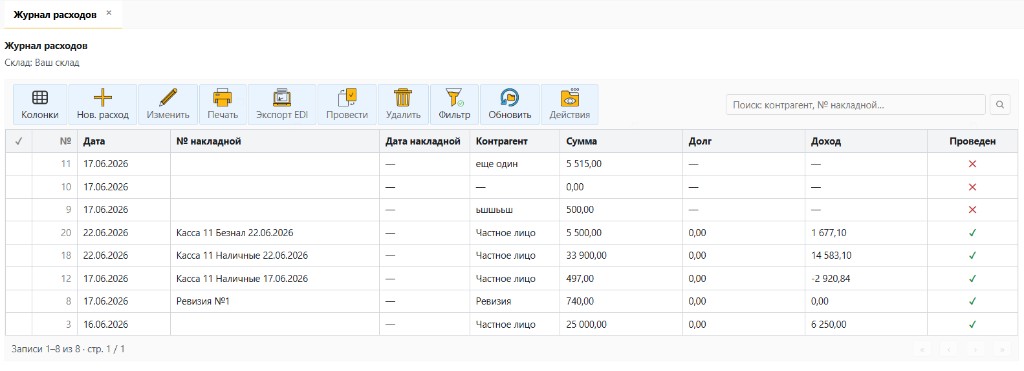Click the date 16.06.2026

106,324
